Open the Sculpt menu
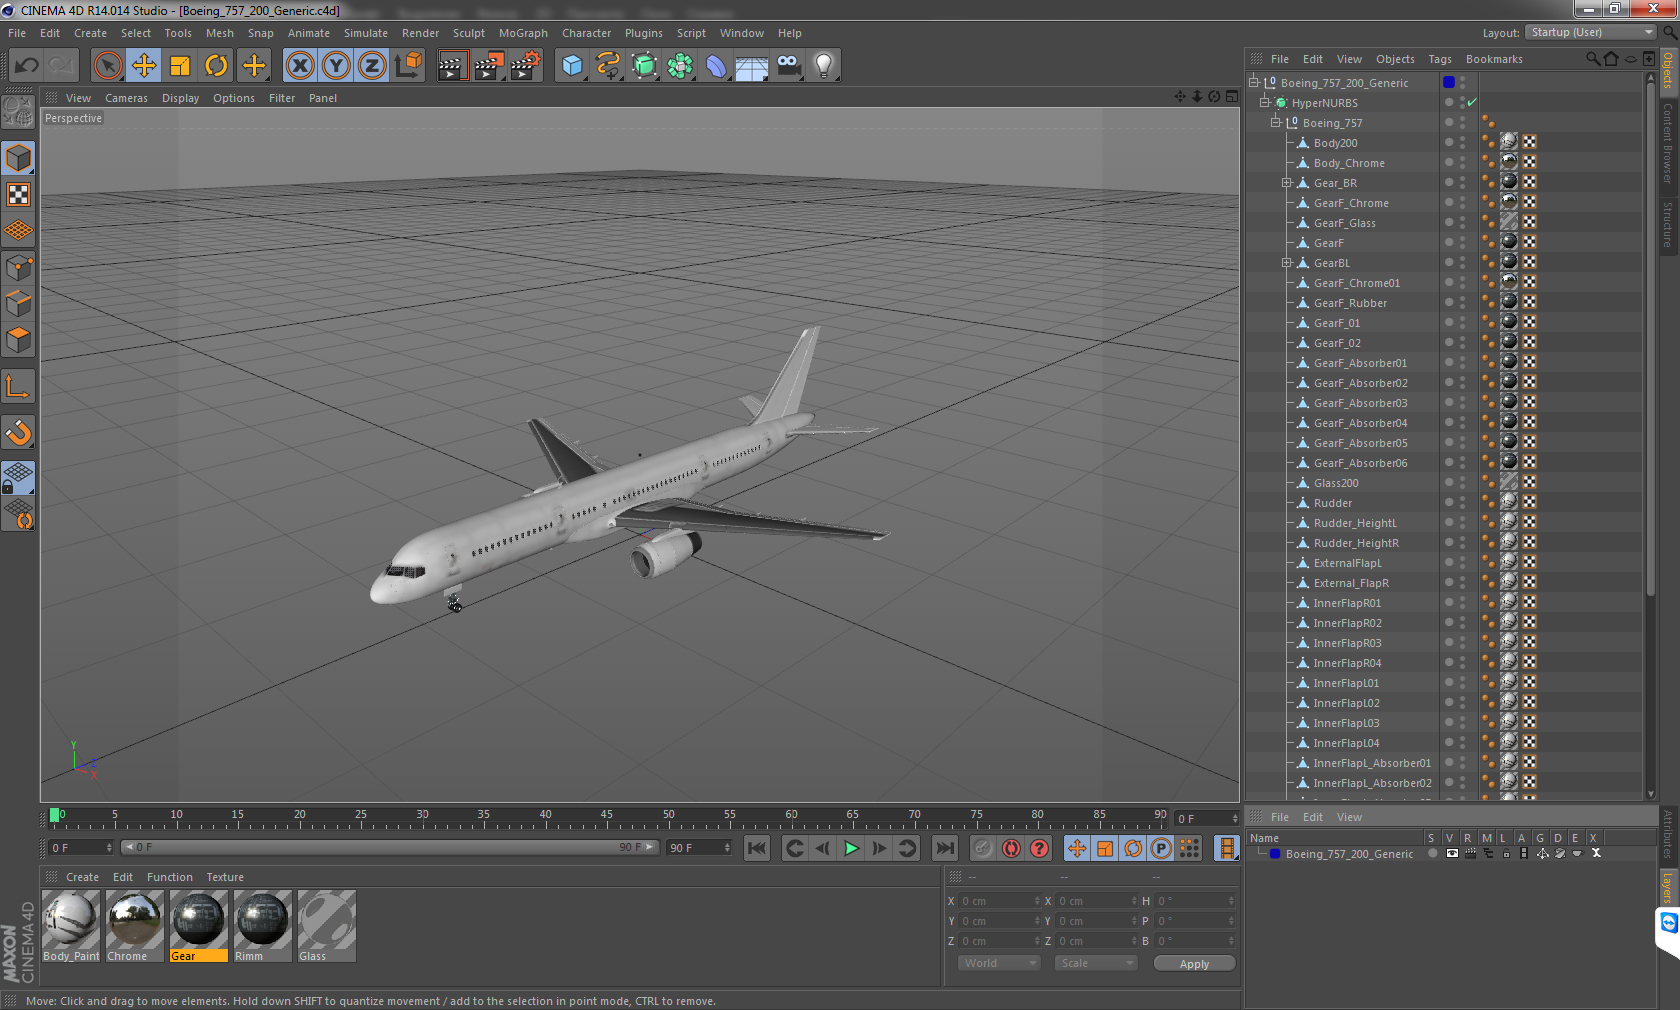 469,33
